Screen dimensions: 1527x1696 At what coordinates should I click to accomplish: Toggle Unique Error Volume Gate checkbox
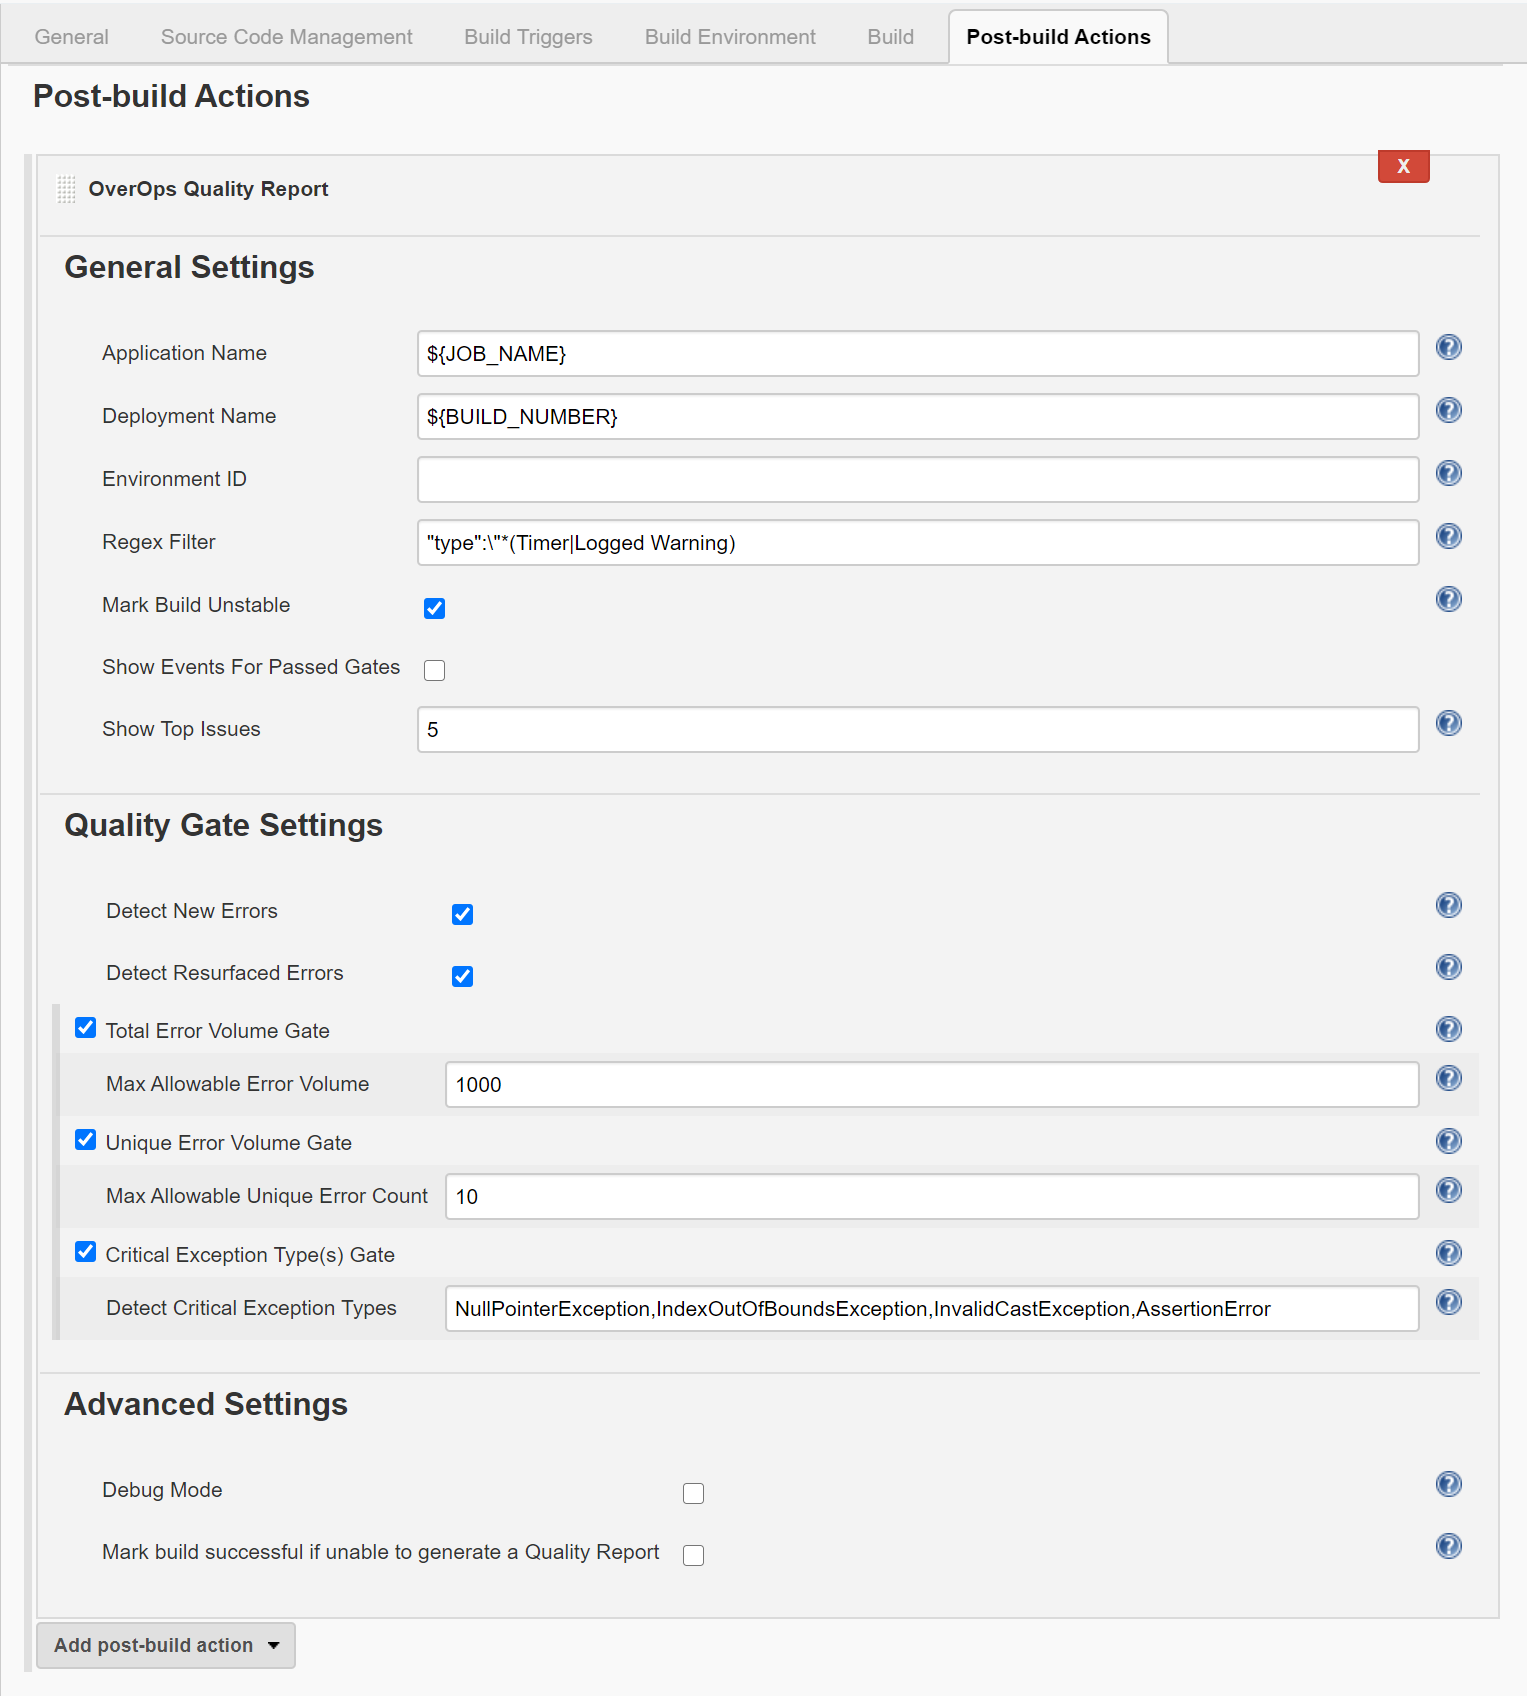coord(86,1140)
